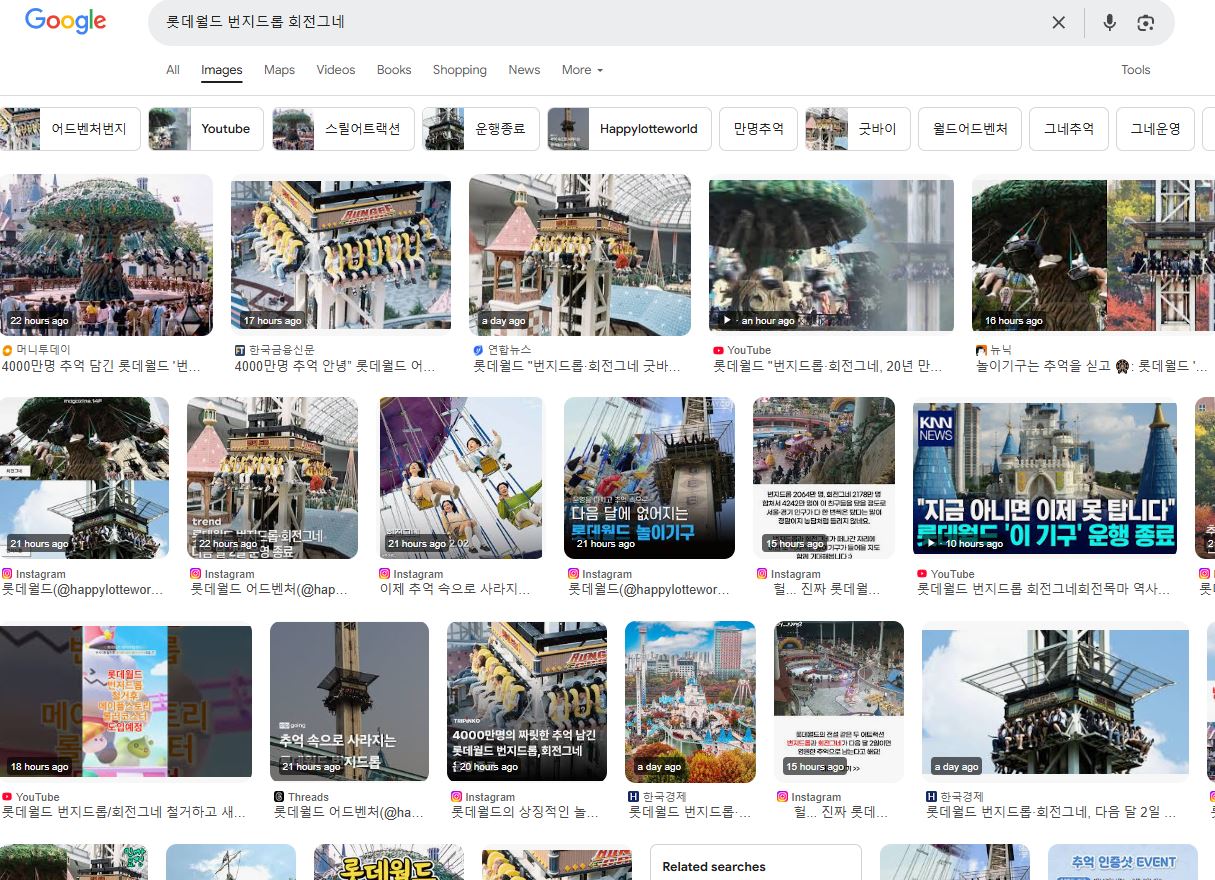Click inside the search query field
The image size is (1215, 880).
[600, 22]
